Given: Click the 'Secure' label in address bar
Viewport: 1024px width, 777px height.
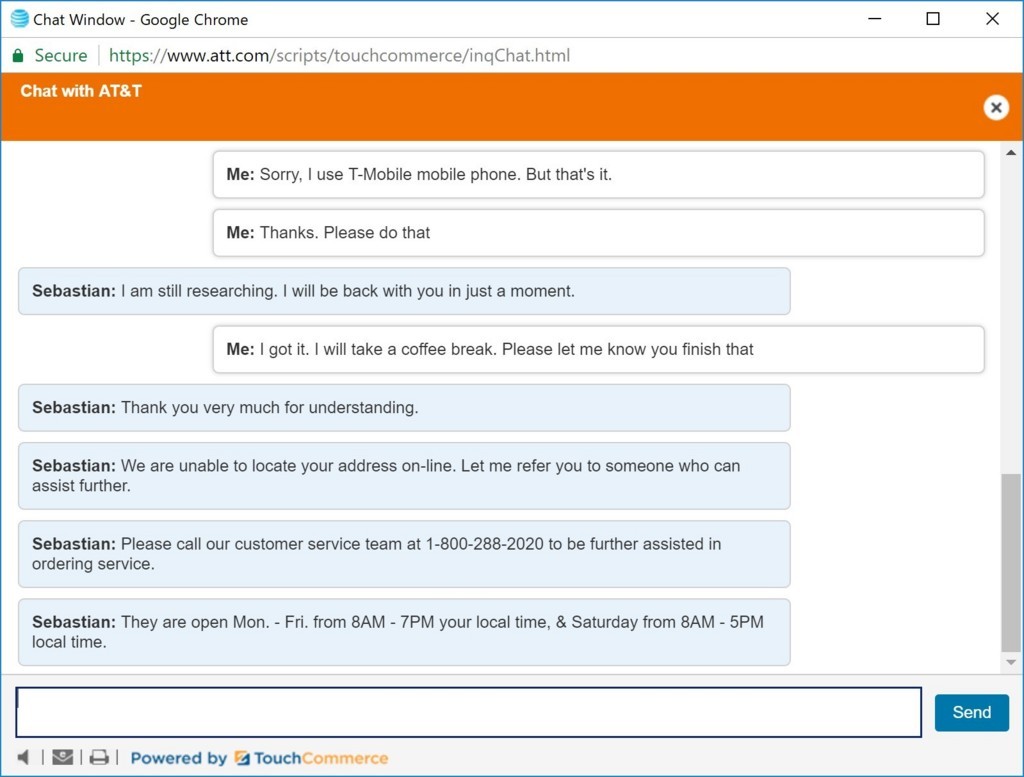Looking at the screenshot, I should click(x=61, y=56).
